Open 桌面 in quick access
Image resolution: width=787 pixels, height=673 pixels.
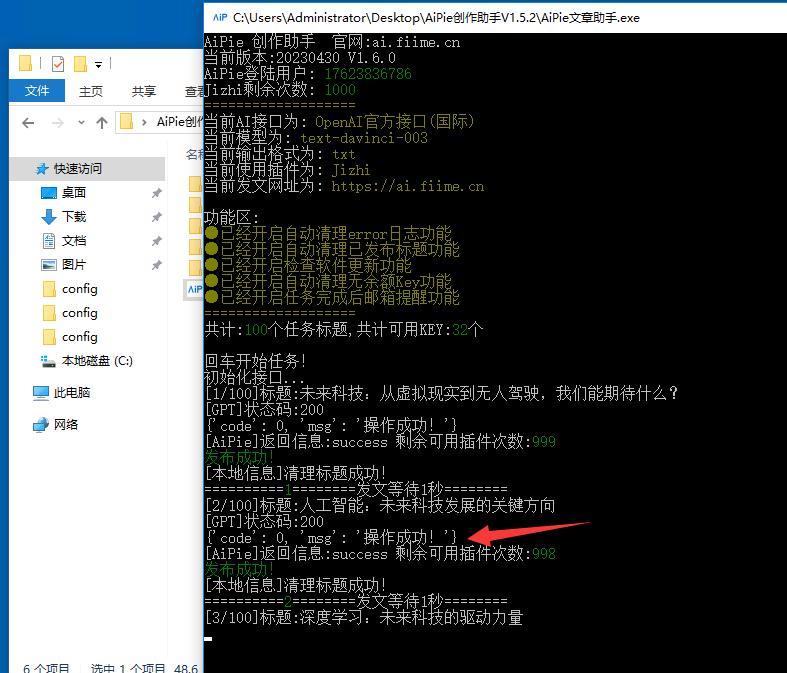(74, 193)
